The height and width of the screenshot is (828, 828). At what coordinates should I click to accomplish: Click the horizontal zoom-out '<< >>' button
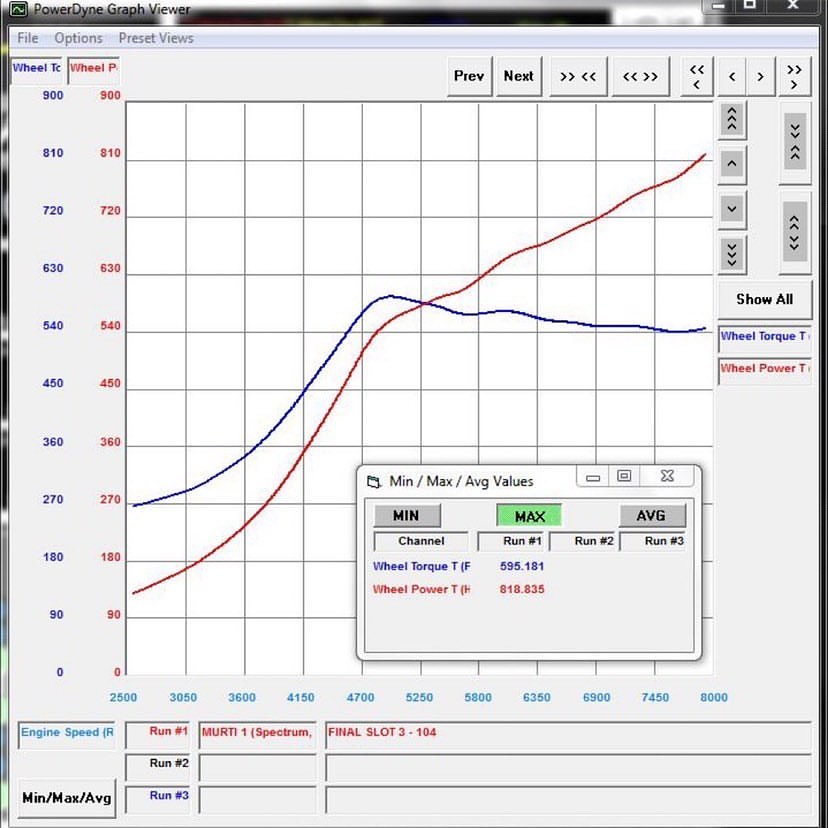click(x=640, y=76)
